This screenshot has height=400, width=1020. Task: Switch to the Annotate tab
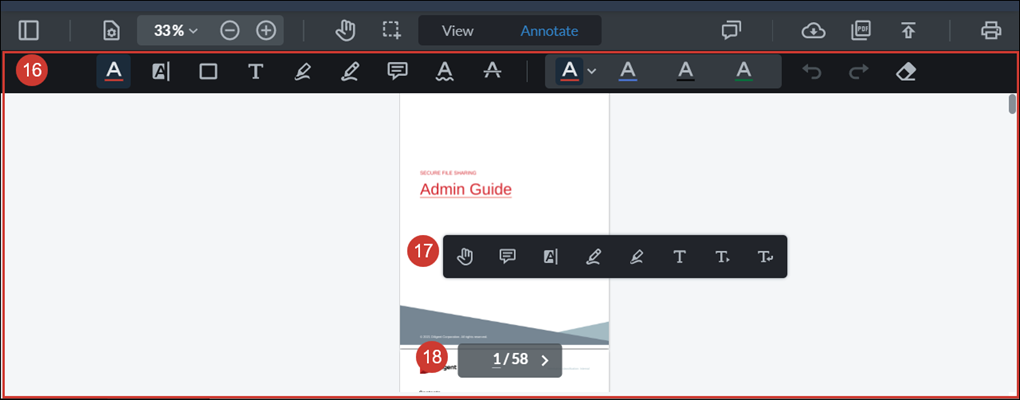(x=549, y=30)
